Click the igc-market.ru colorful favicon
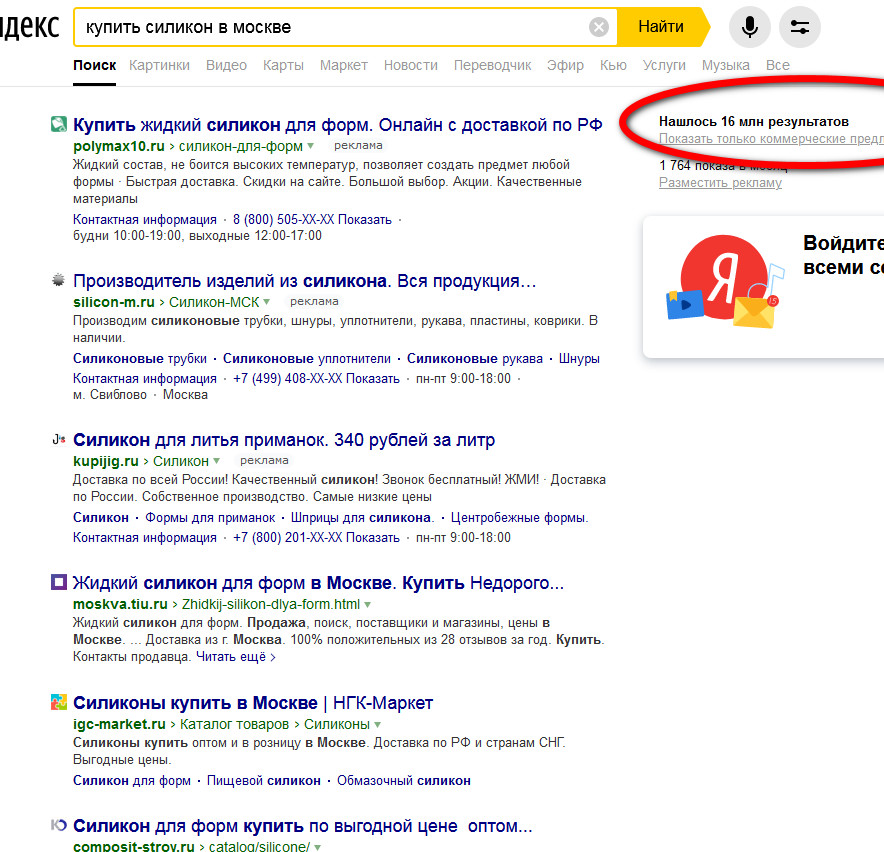Image resolution: width=884 pixels, height=852 pixels. 59,702
